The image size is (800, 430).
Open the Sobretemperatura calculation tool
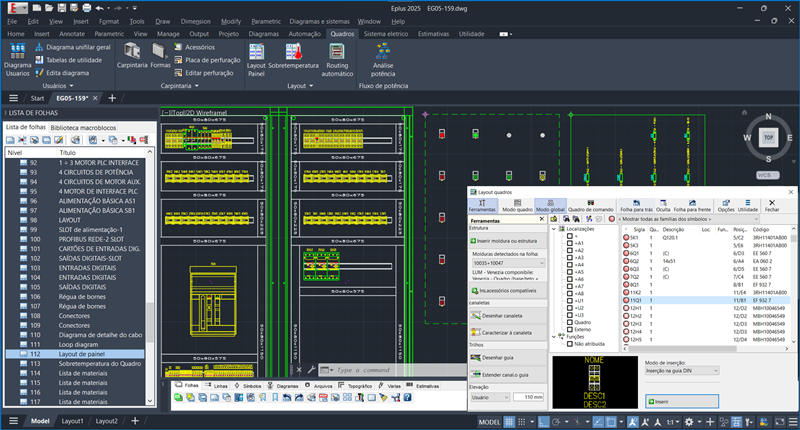point(293,56)
